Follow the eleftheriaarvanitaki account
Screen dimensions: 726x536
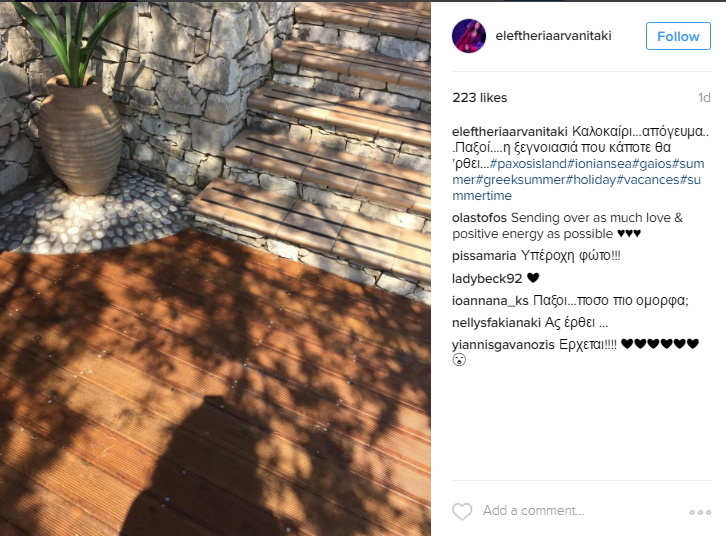coord(678,36)
